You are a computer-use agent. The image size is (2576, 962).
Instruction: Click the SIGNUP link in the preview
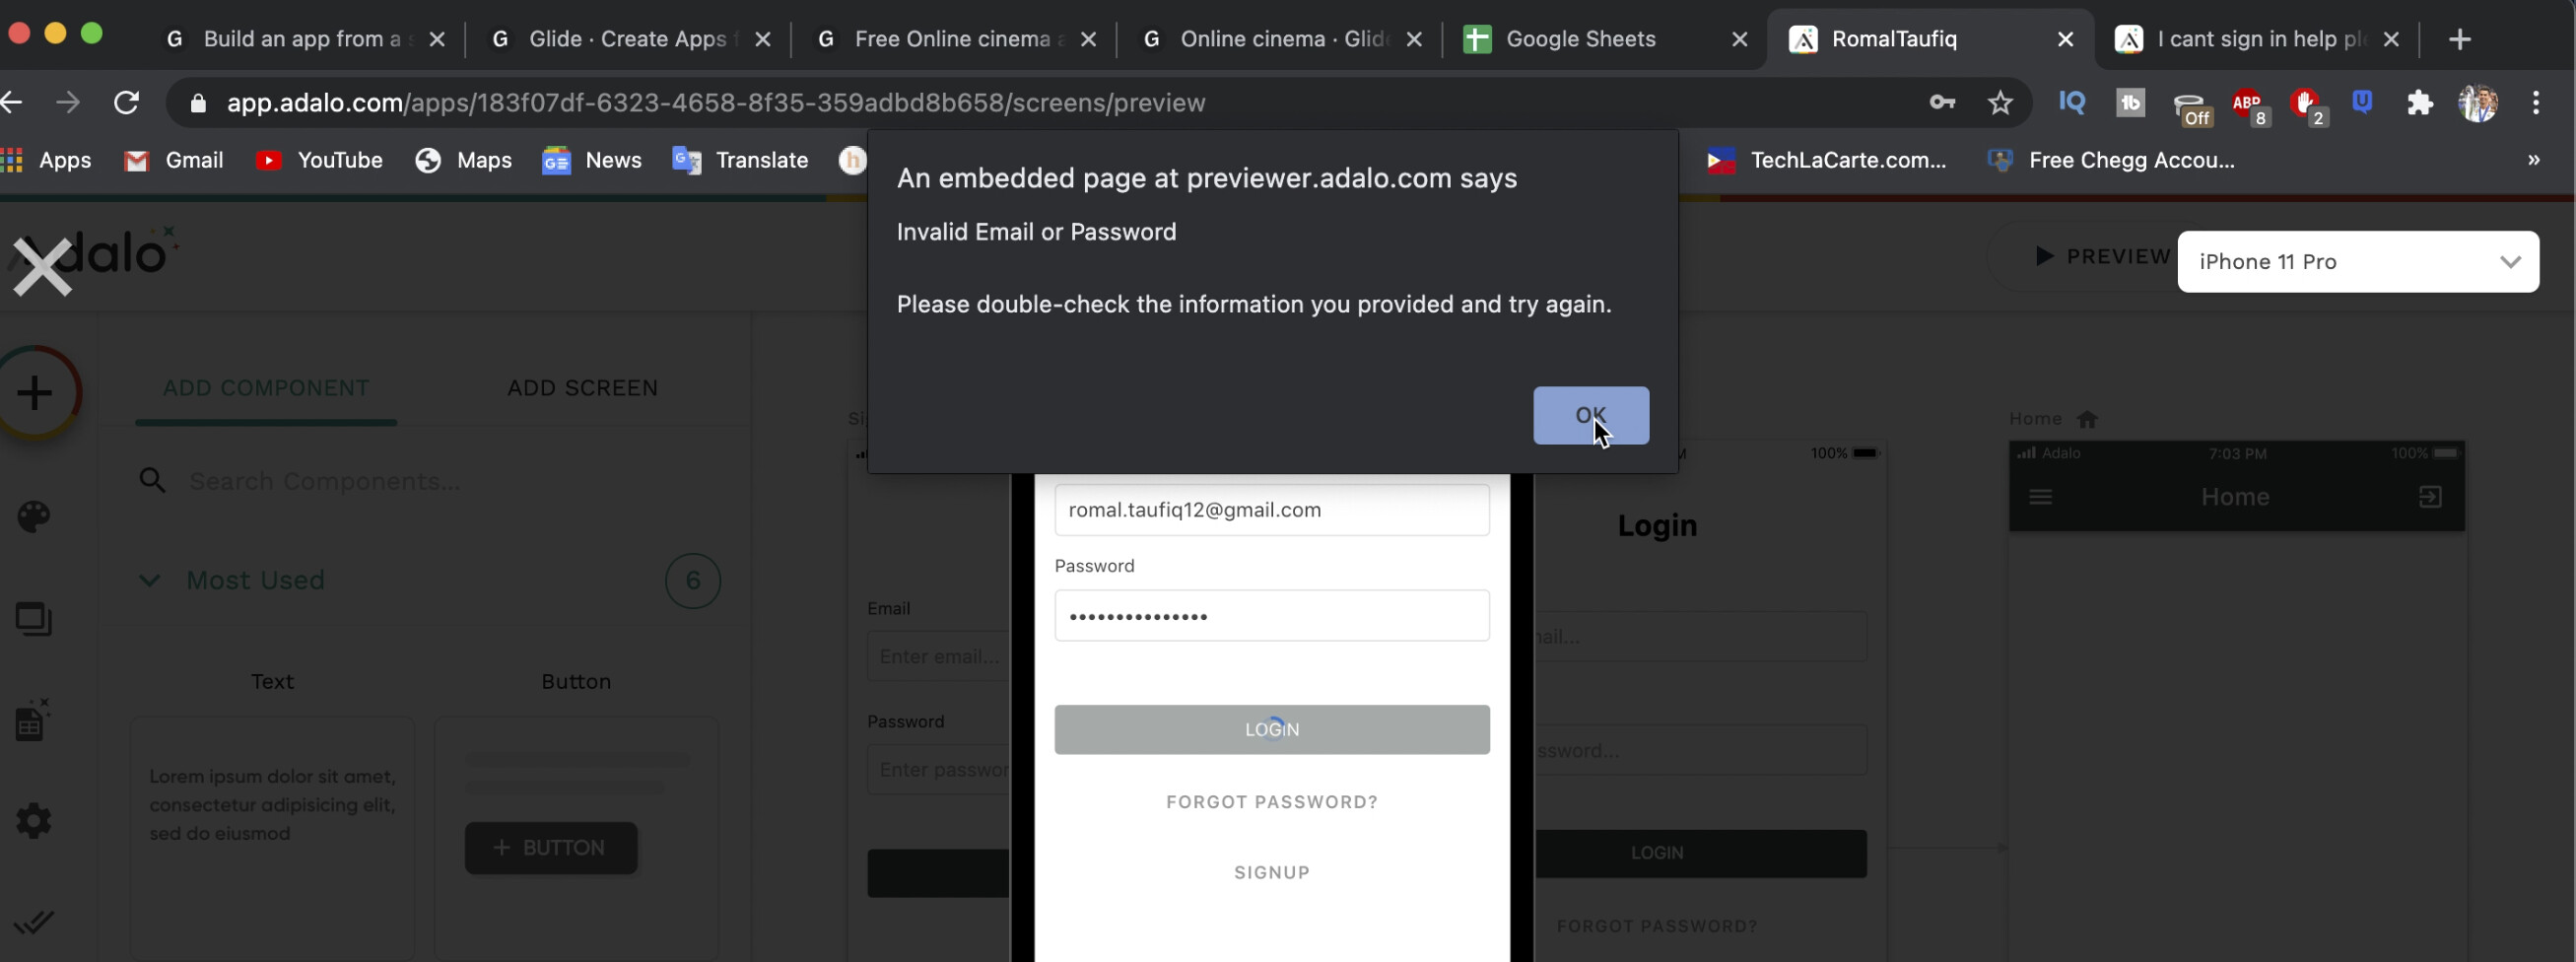pyautogui.click(x=1272, y=873)
